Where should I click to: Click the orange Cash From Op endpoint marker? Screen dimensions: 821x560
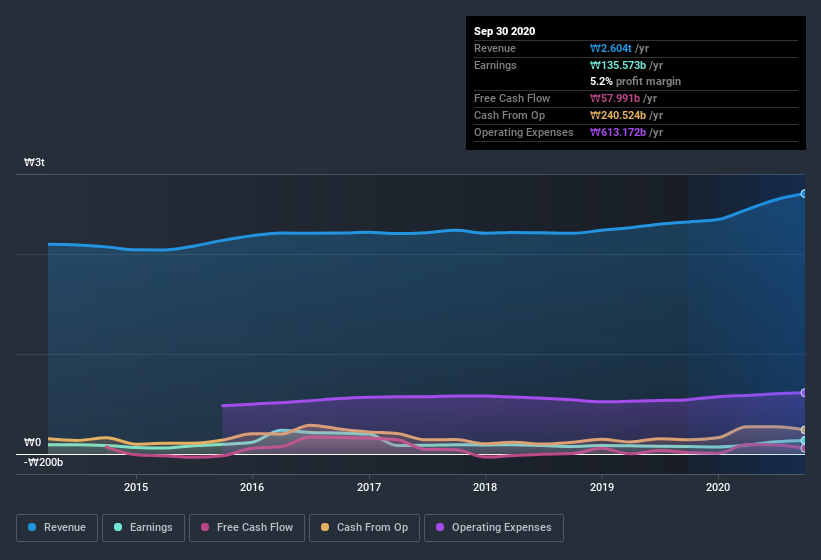coord(803,430)
